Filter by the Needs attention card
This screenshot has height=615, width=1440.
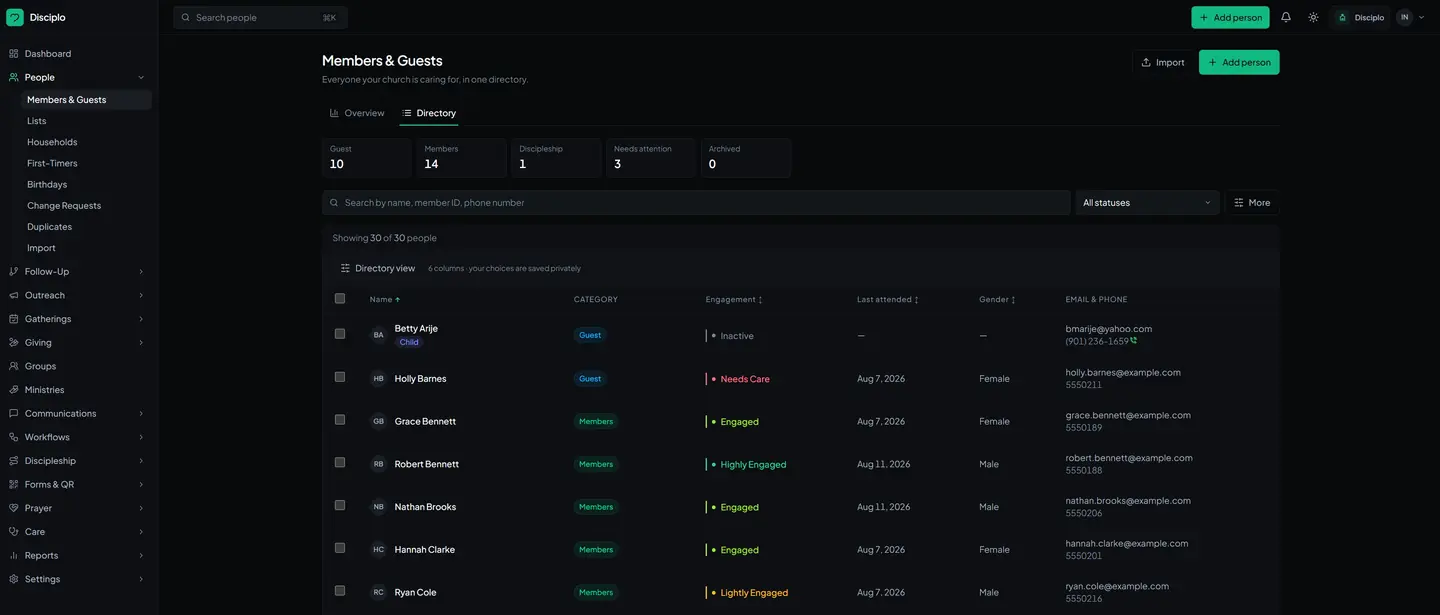pos(651,158)
